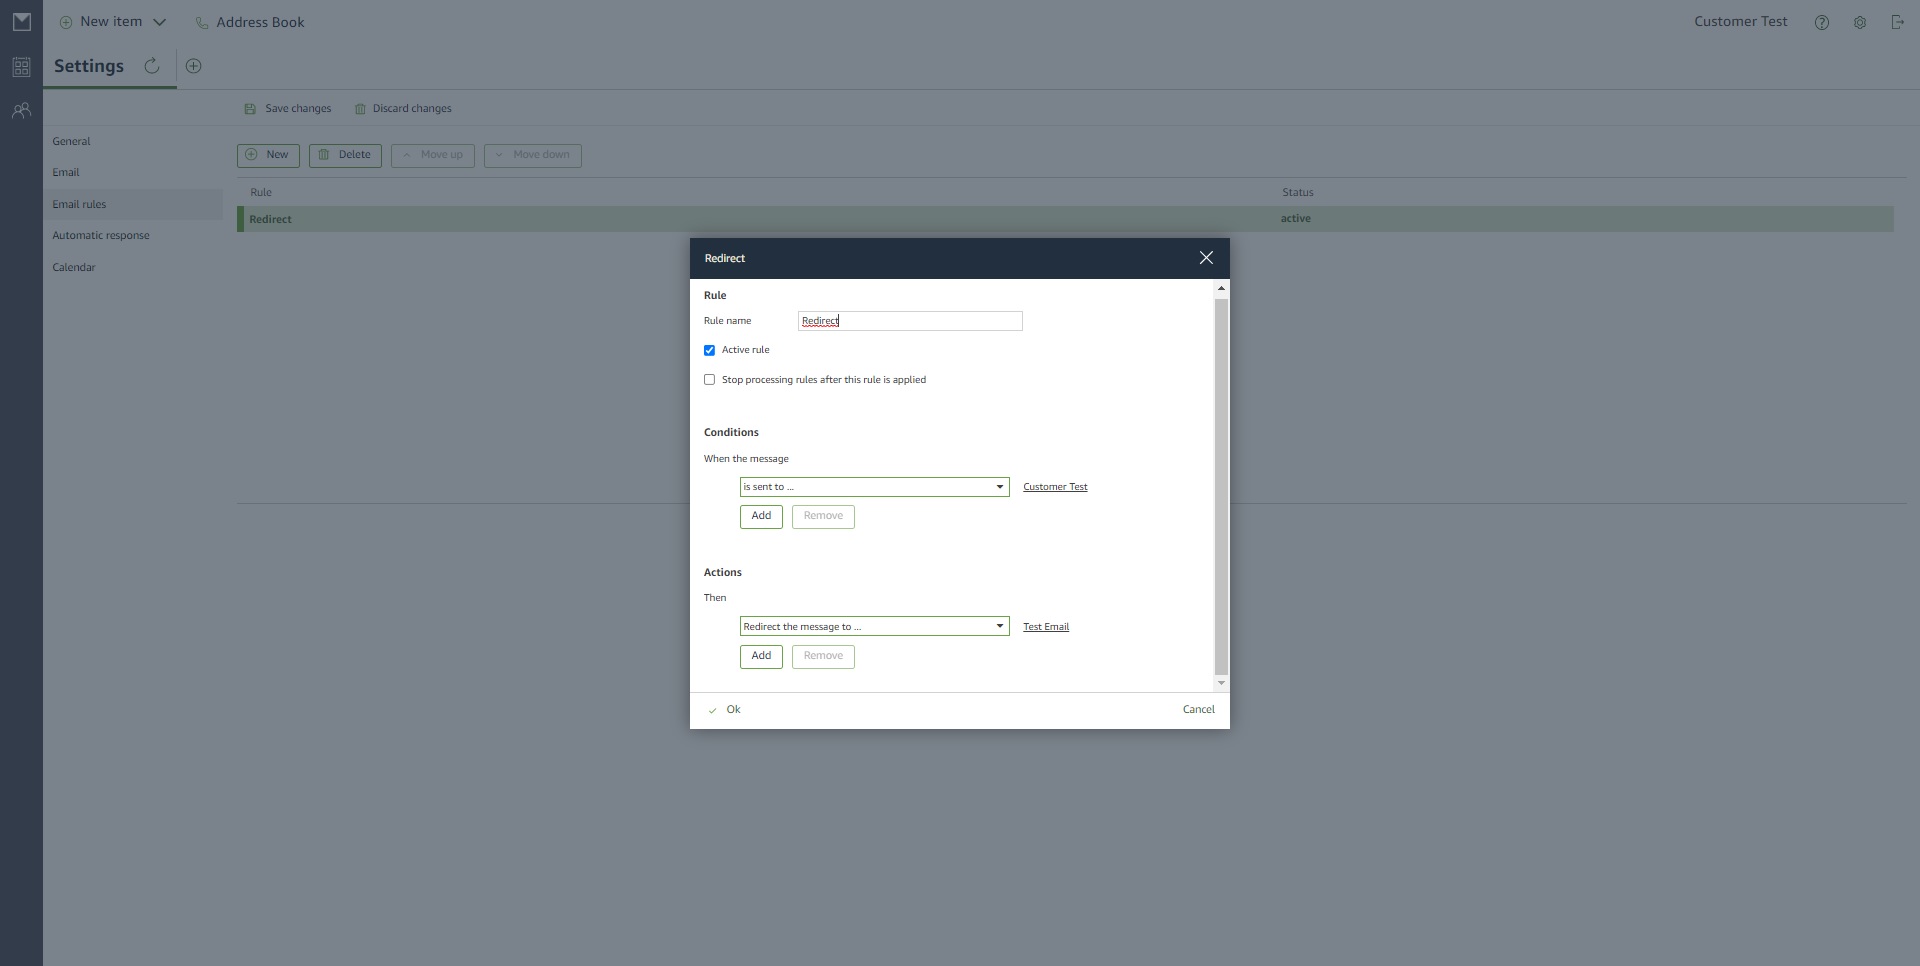Toggle the Active rule checkbox
The image size is (1920, 966).
(710, 350)
